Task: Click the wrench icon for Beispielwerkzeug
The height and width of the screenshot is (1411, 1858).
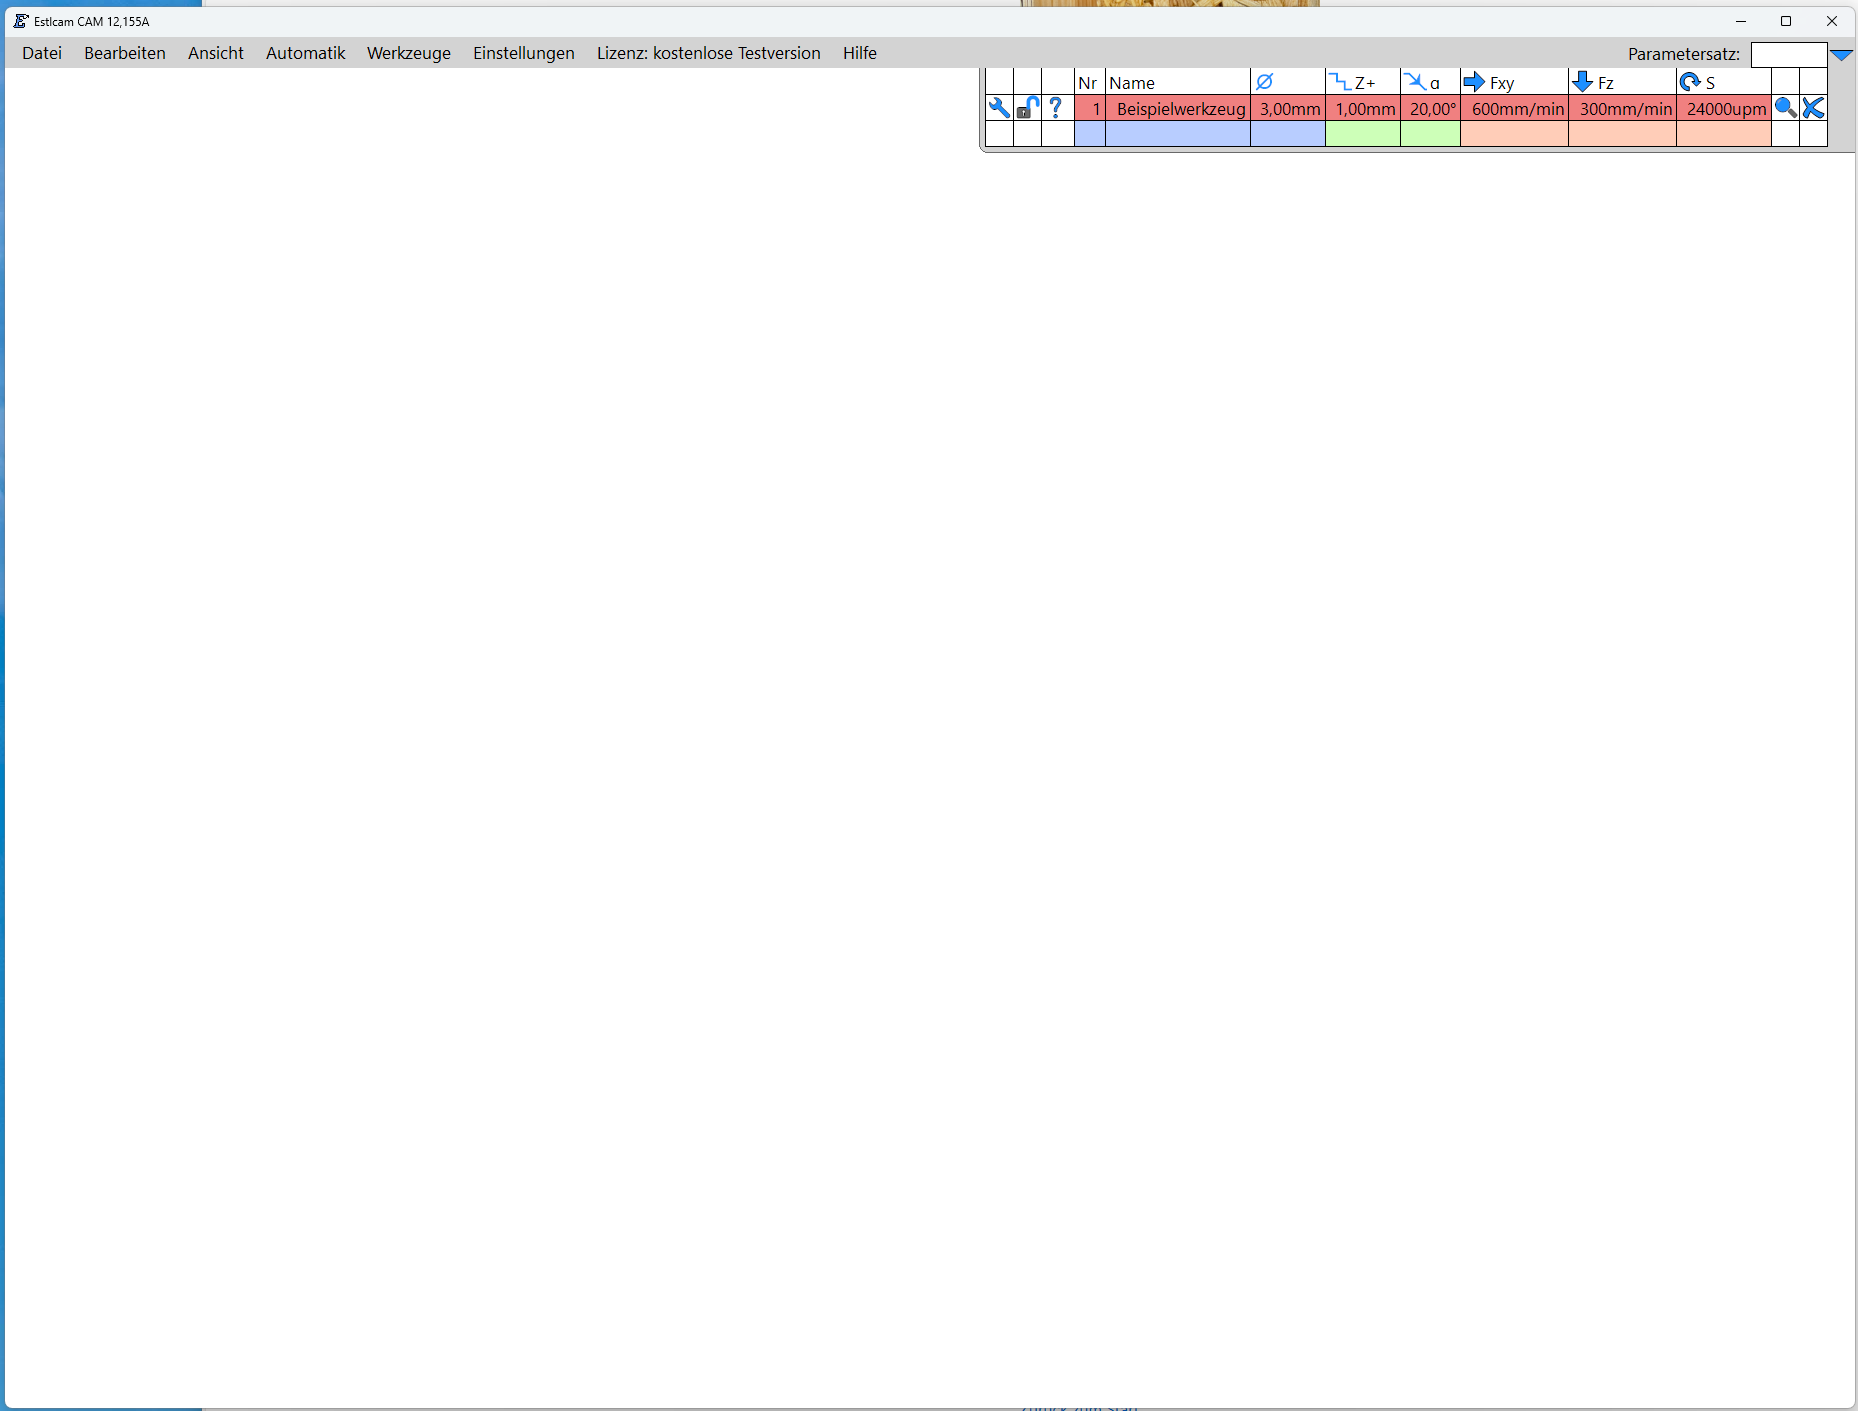Action: pos(999,108)
